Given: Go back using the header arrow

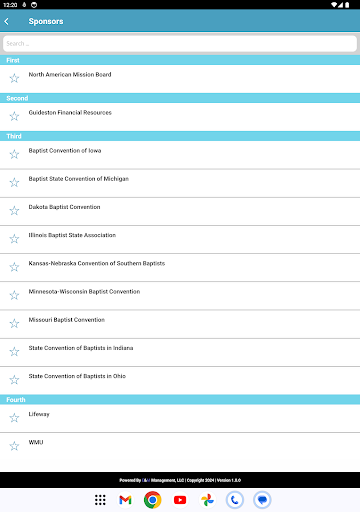Looking at the screenshot, I should [7, 21].
